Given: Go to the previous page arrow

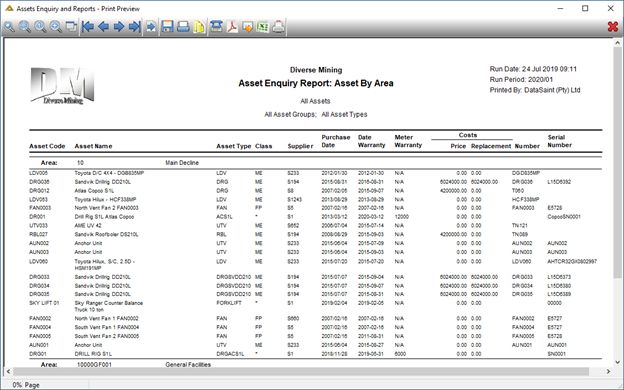Looking at the screenshot, I should coord(103,27).
